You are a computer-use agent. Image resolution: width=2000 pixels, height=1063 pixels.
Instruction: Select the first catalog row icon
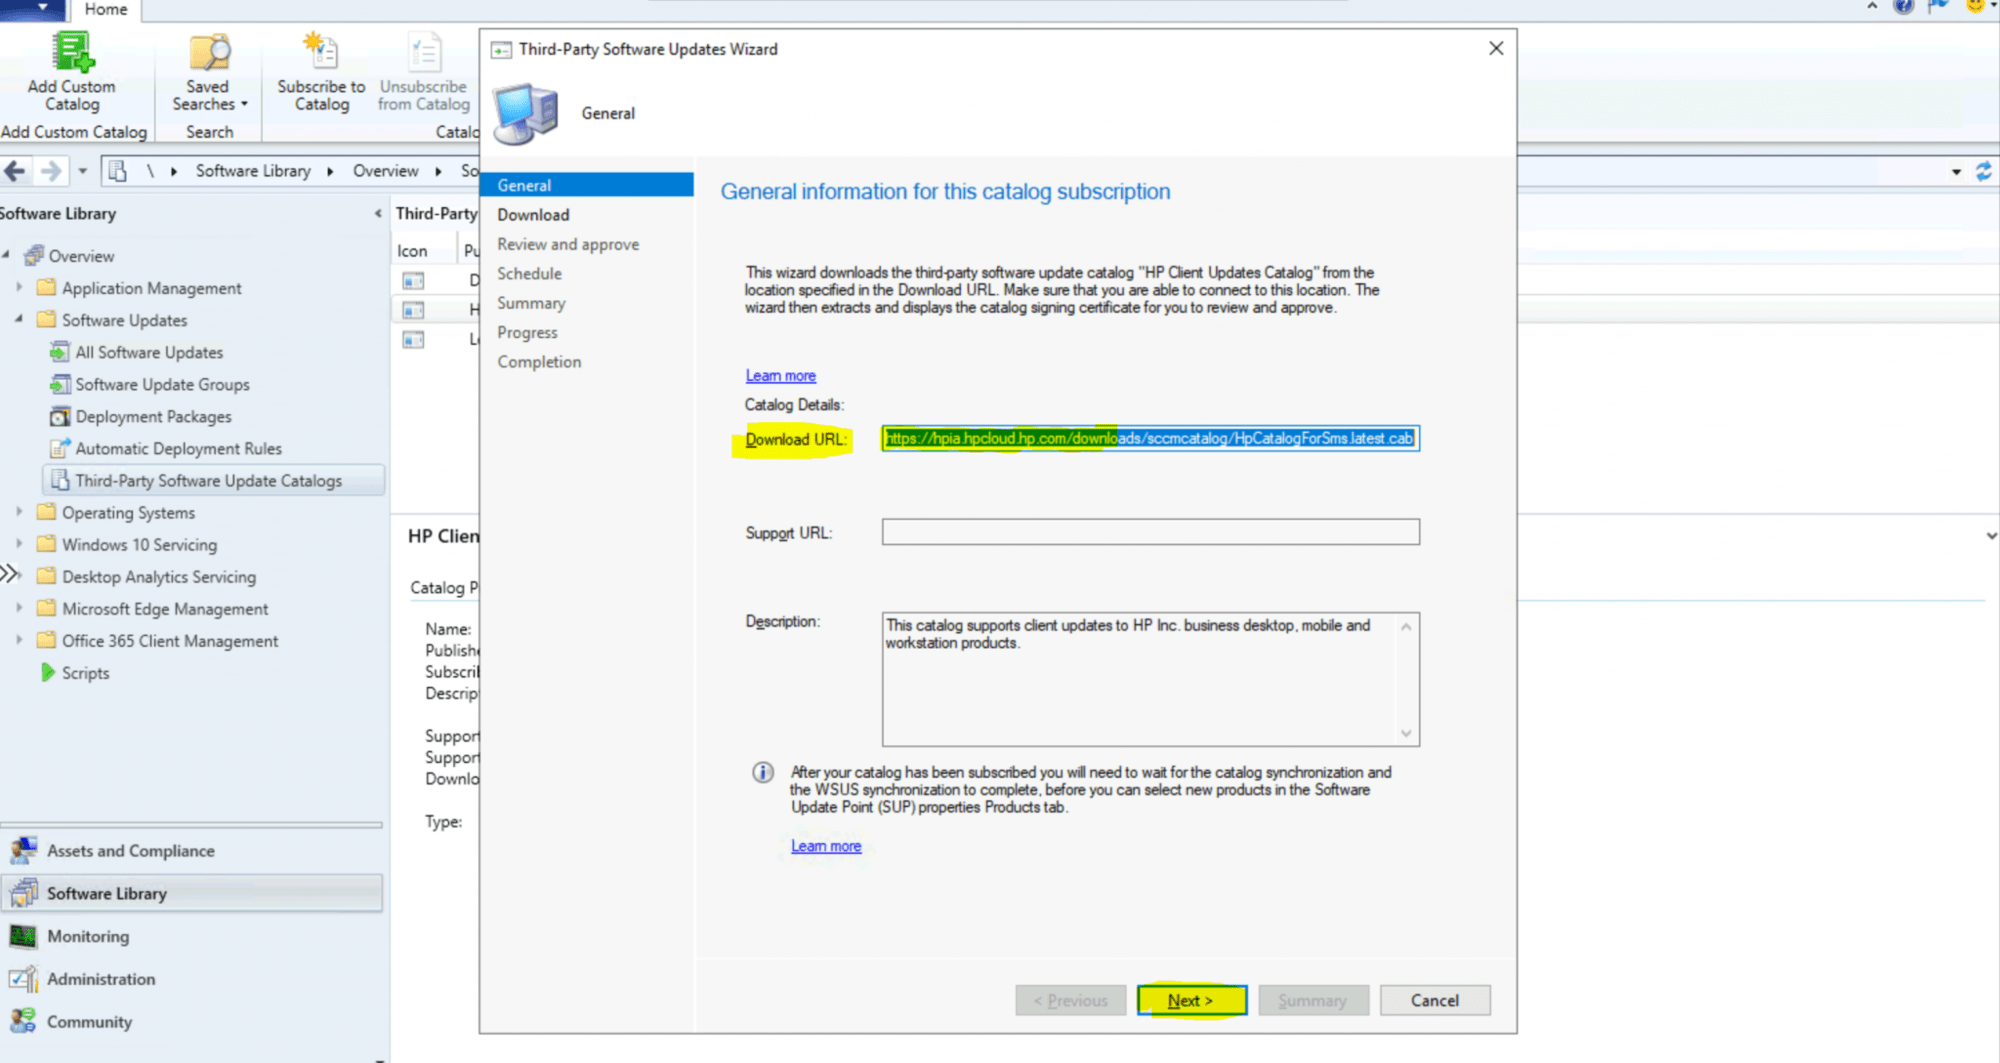pos(413,280)
